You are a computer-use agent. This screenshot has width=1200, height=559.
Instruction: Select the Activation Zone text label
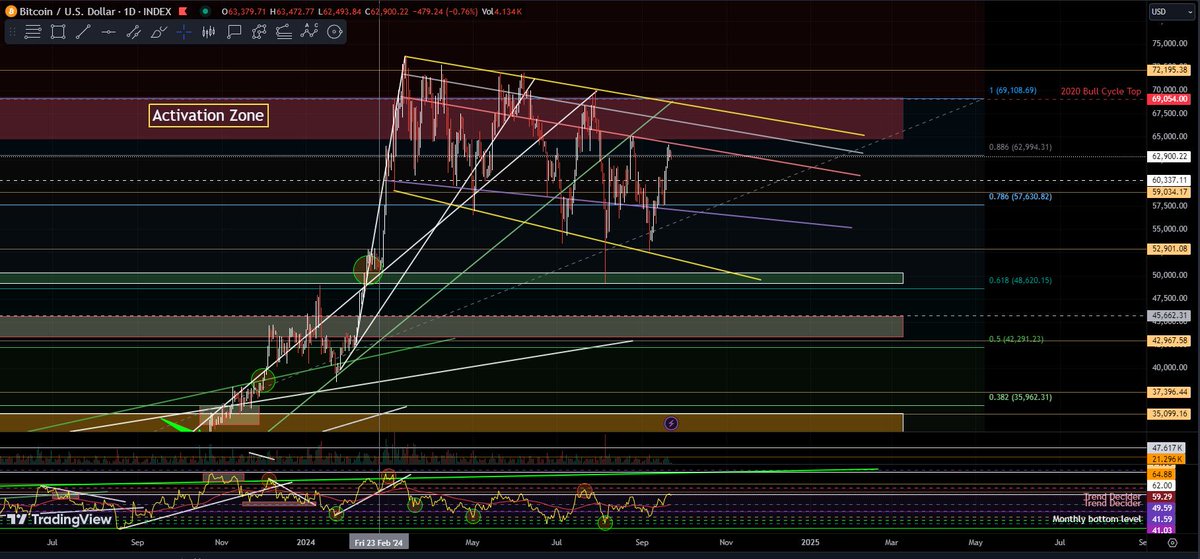click(x=209, y=116)
